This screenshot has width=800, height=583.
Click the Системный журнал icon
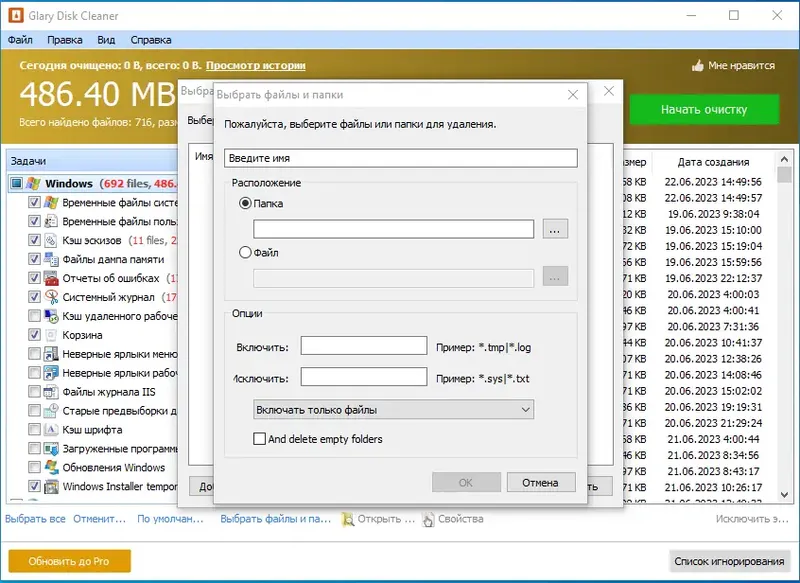[51, 297]
